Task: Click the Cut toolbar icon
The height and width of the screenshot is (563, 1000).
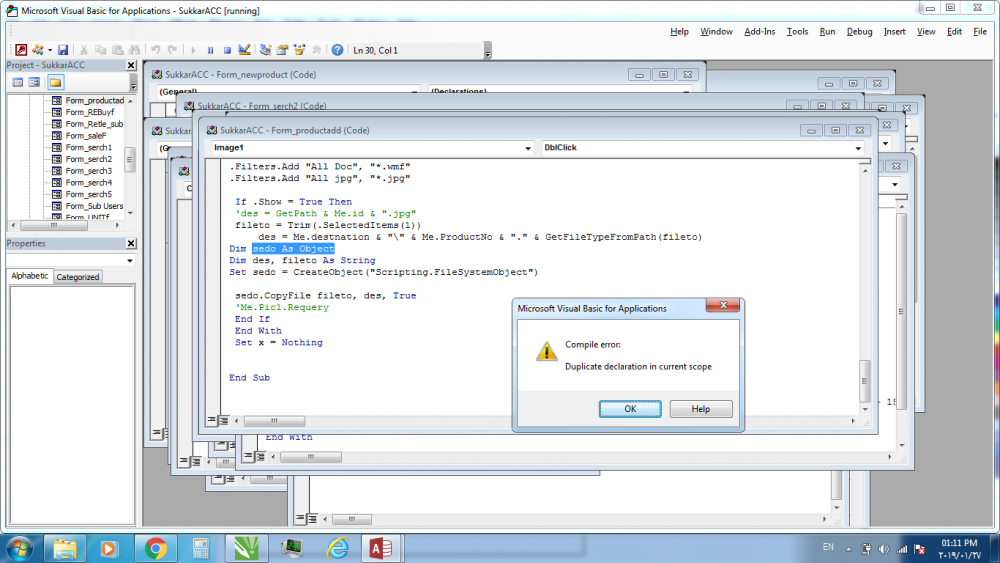Action: tap(84, 50)
